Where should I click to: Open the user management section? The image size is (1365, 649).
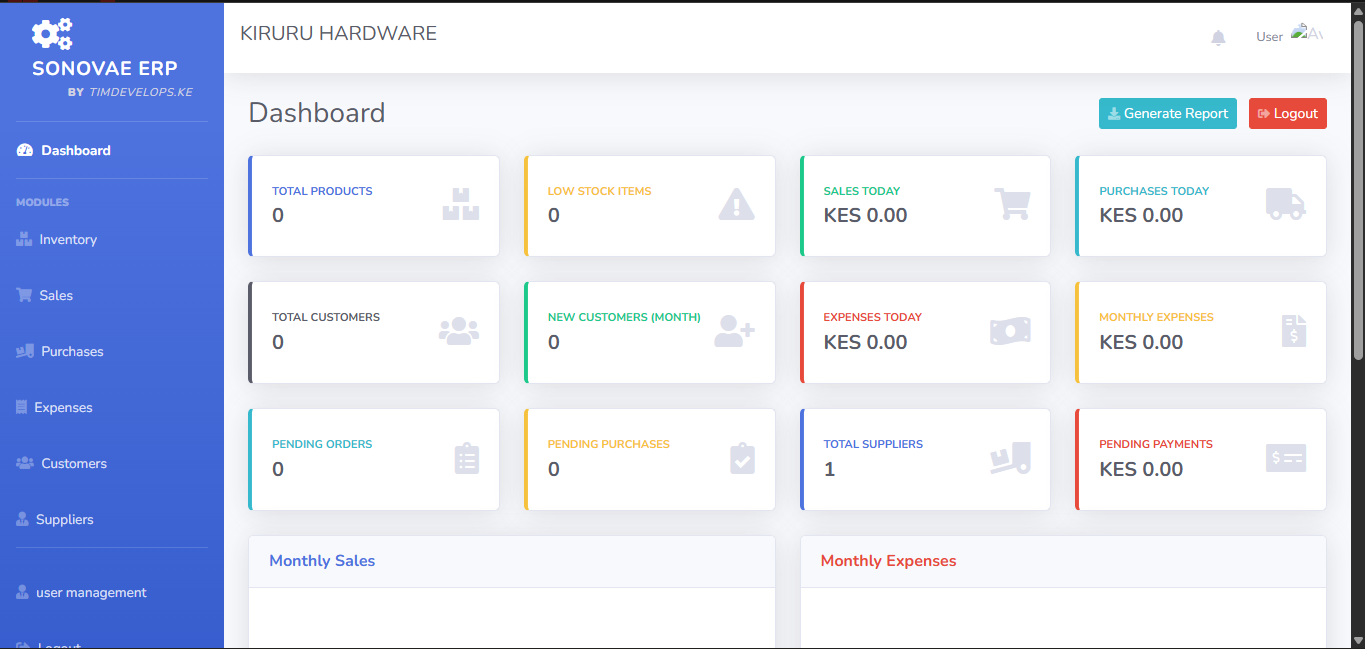[91, 592]
